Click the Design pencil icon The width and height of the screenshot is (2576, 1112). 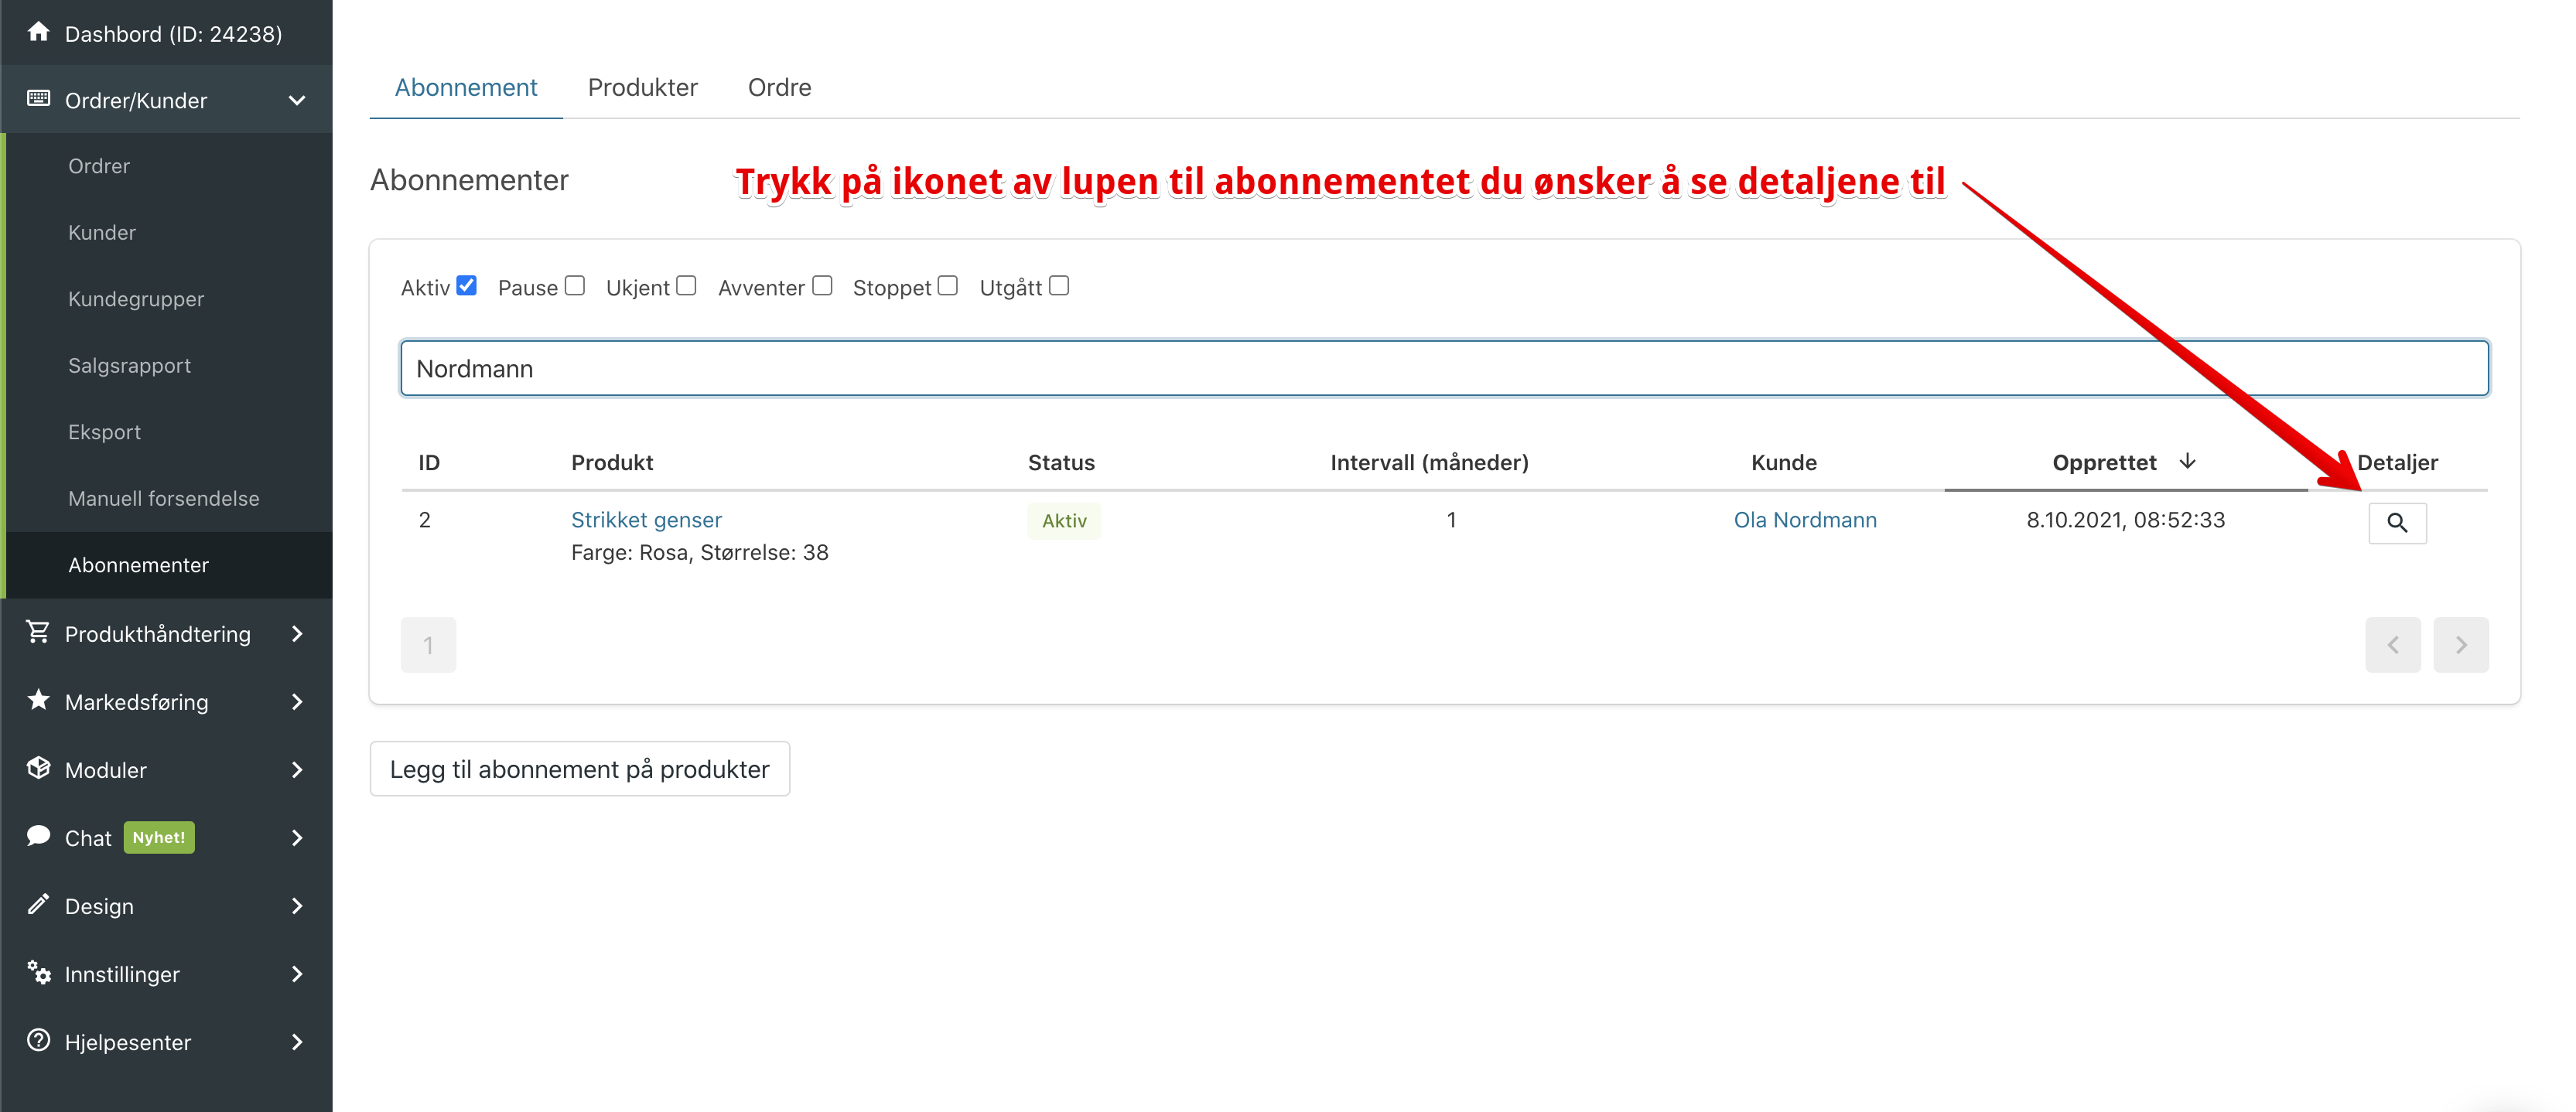pos(38,904)
